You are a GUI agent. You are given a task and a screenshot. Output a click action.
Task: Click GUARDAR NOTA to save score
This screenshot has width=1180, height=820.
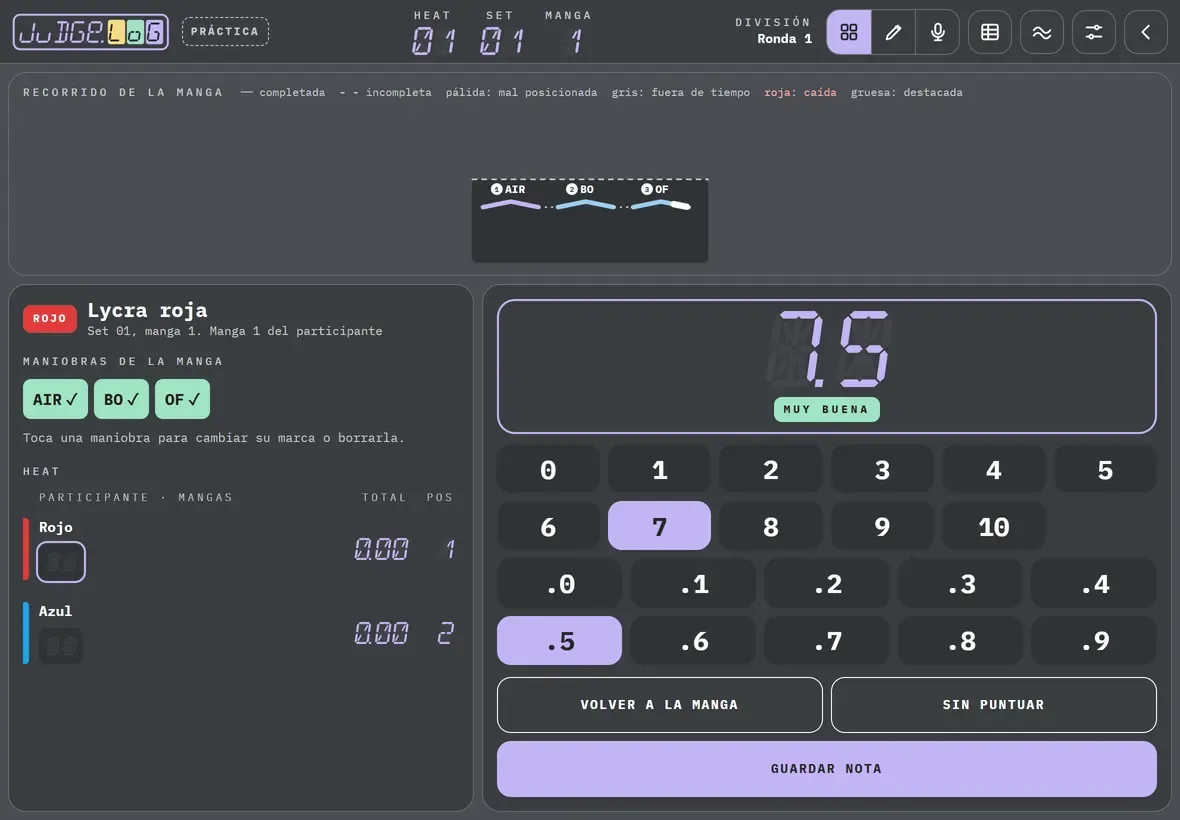[x=826, y=769]
